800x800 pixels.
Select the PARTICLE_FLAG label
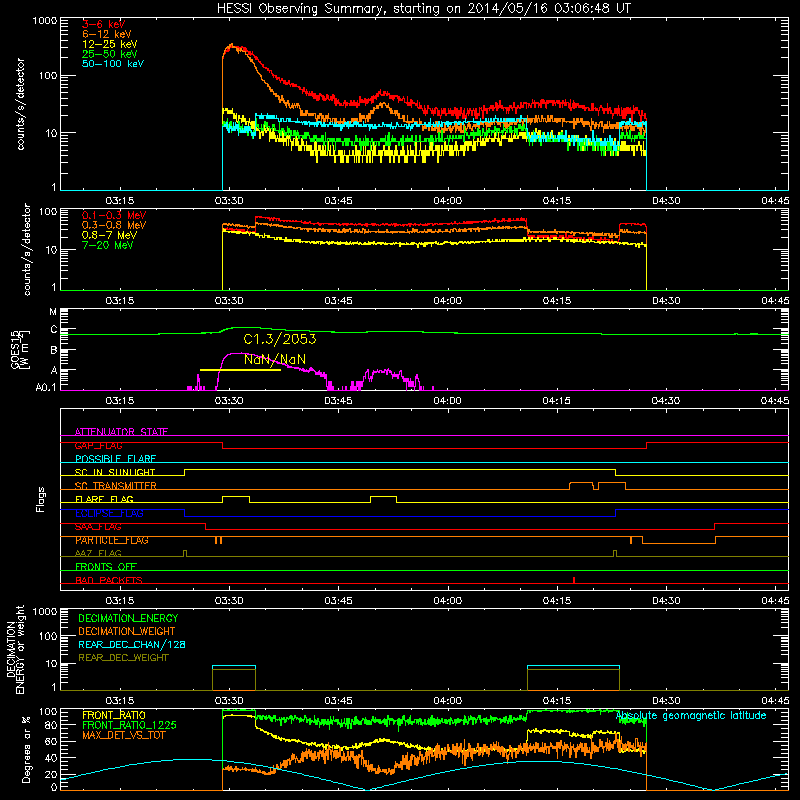(x=112, y=540)
